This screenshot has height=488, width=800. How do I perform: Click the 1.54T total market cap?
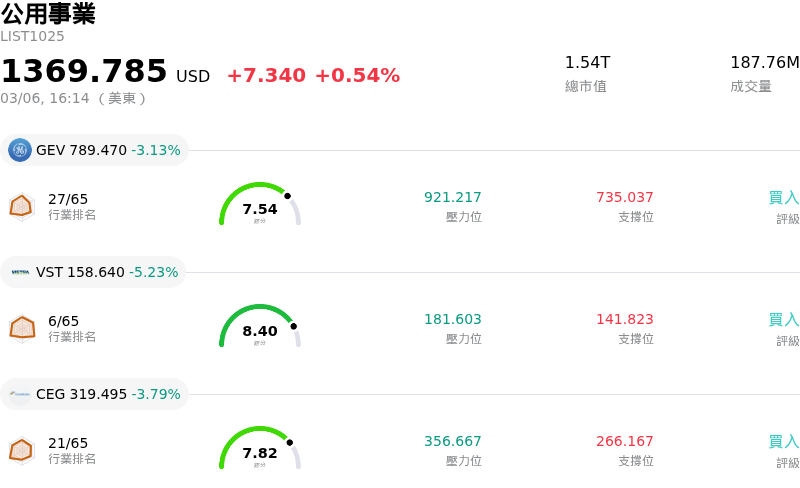(x=587, y=63)
